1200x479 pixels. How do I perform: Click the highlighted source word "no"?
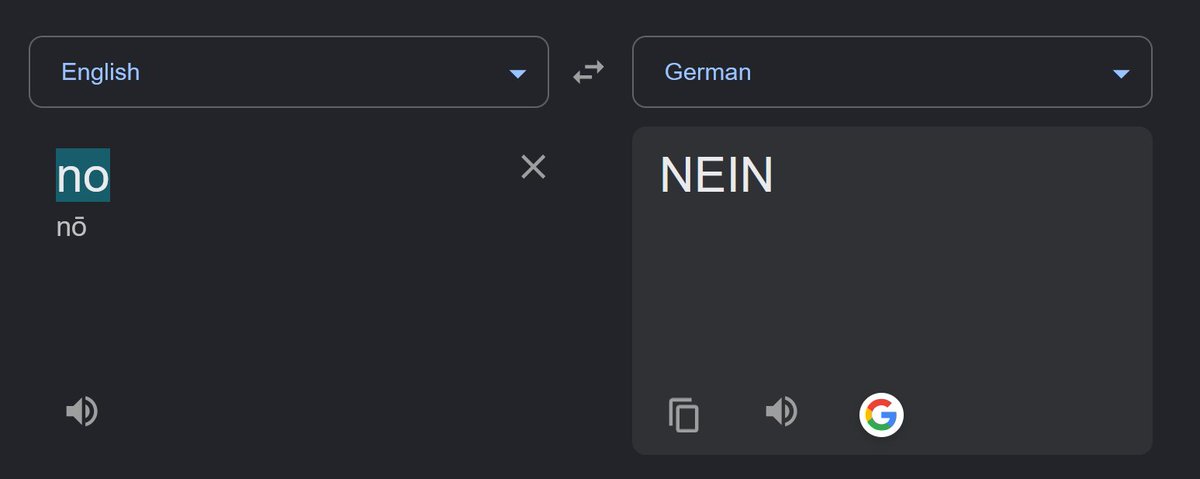pyautogui.click(x=83, y=176)
